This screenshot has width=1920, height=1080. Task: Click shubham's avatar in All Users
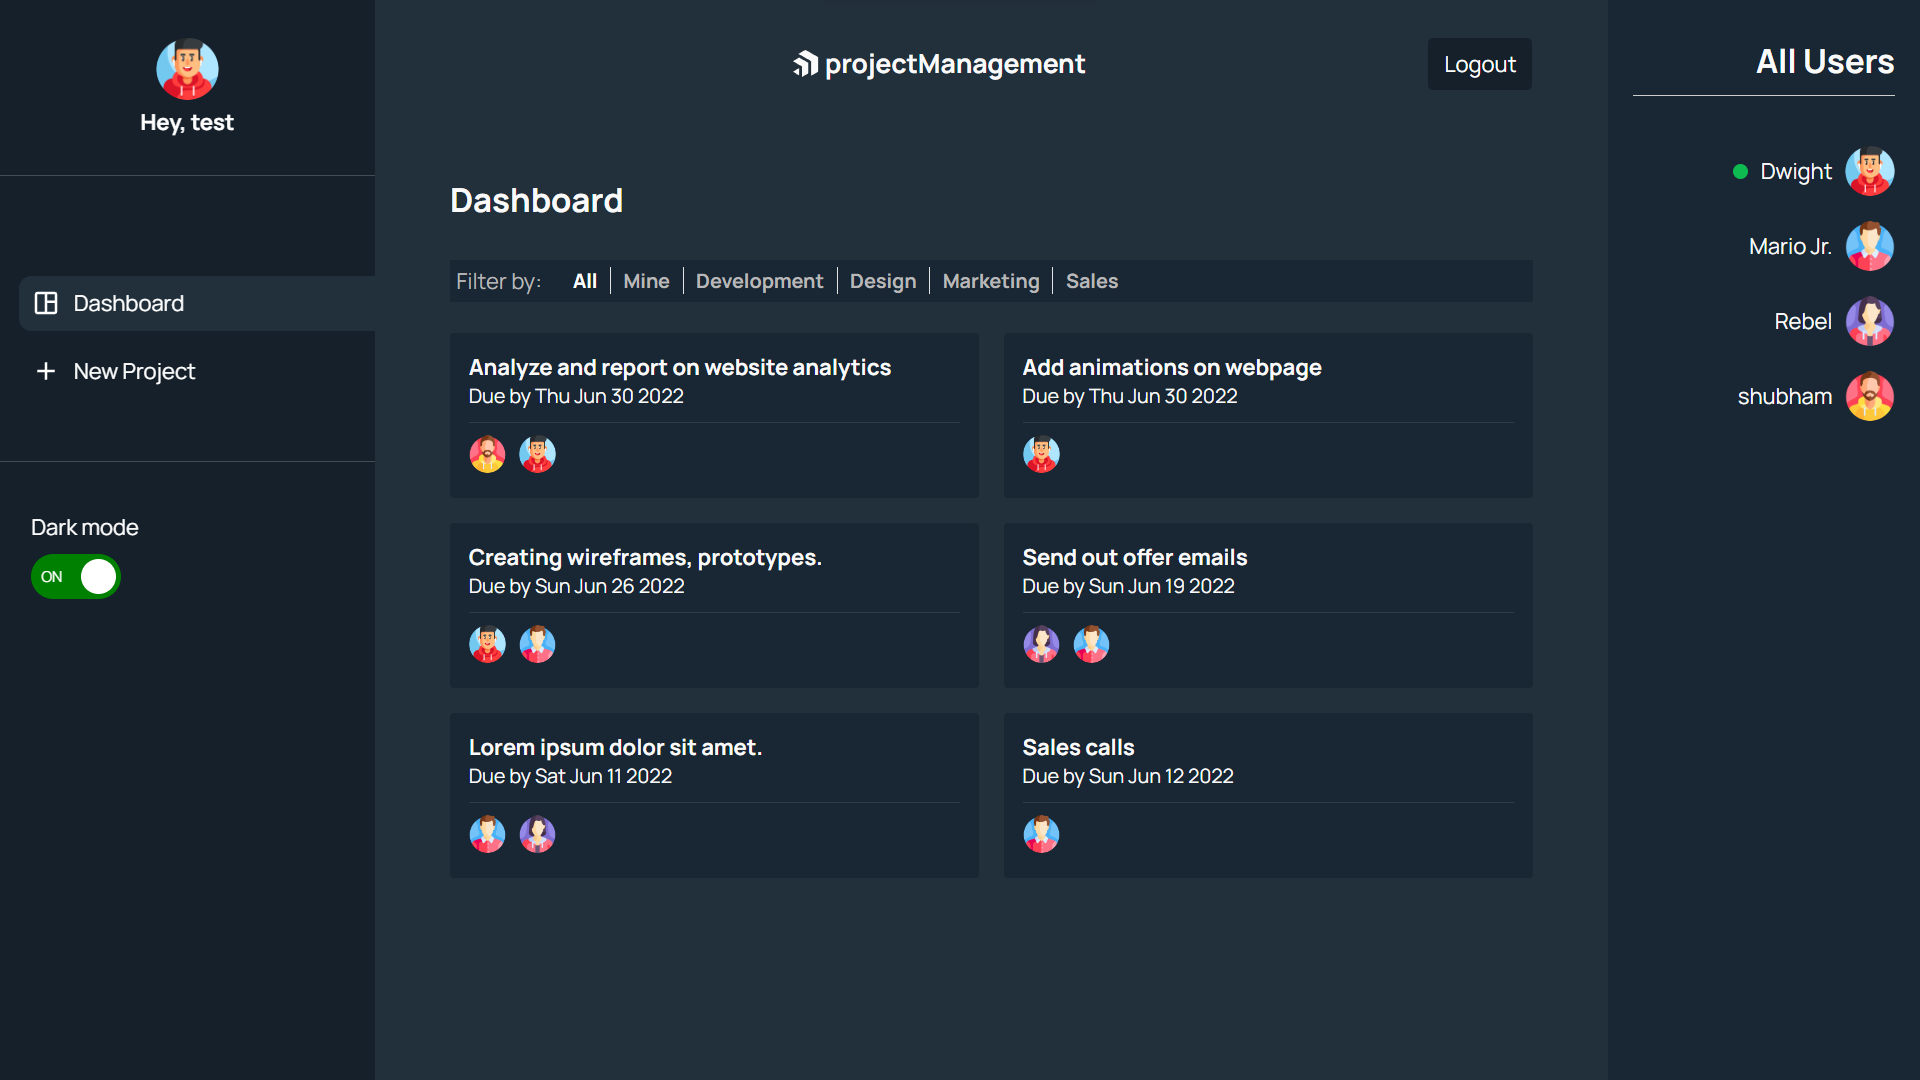point(1869,396)
